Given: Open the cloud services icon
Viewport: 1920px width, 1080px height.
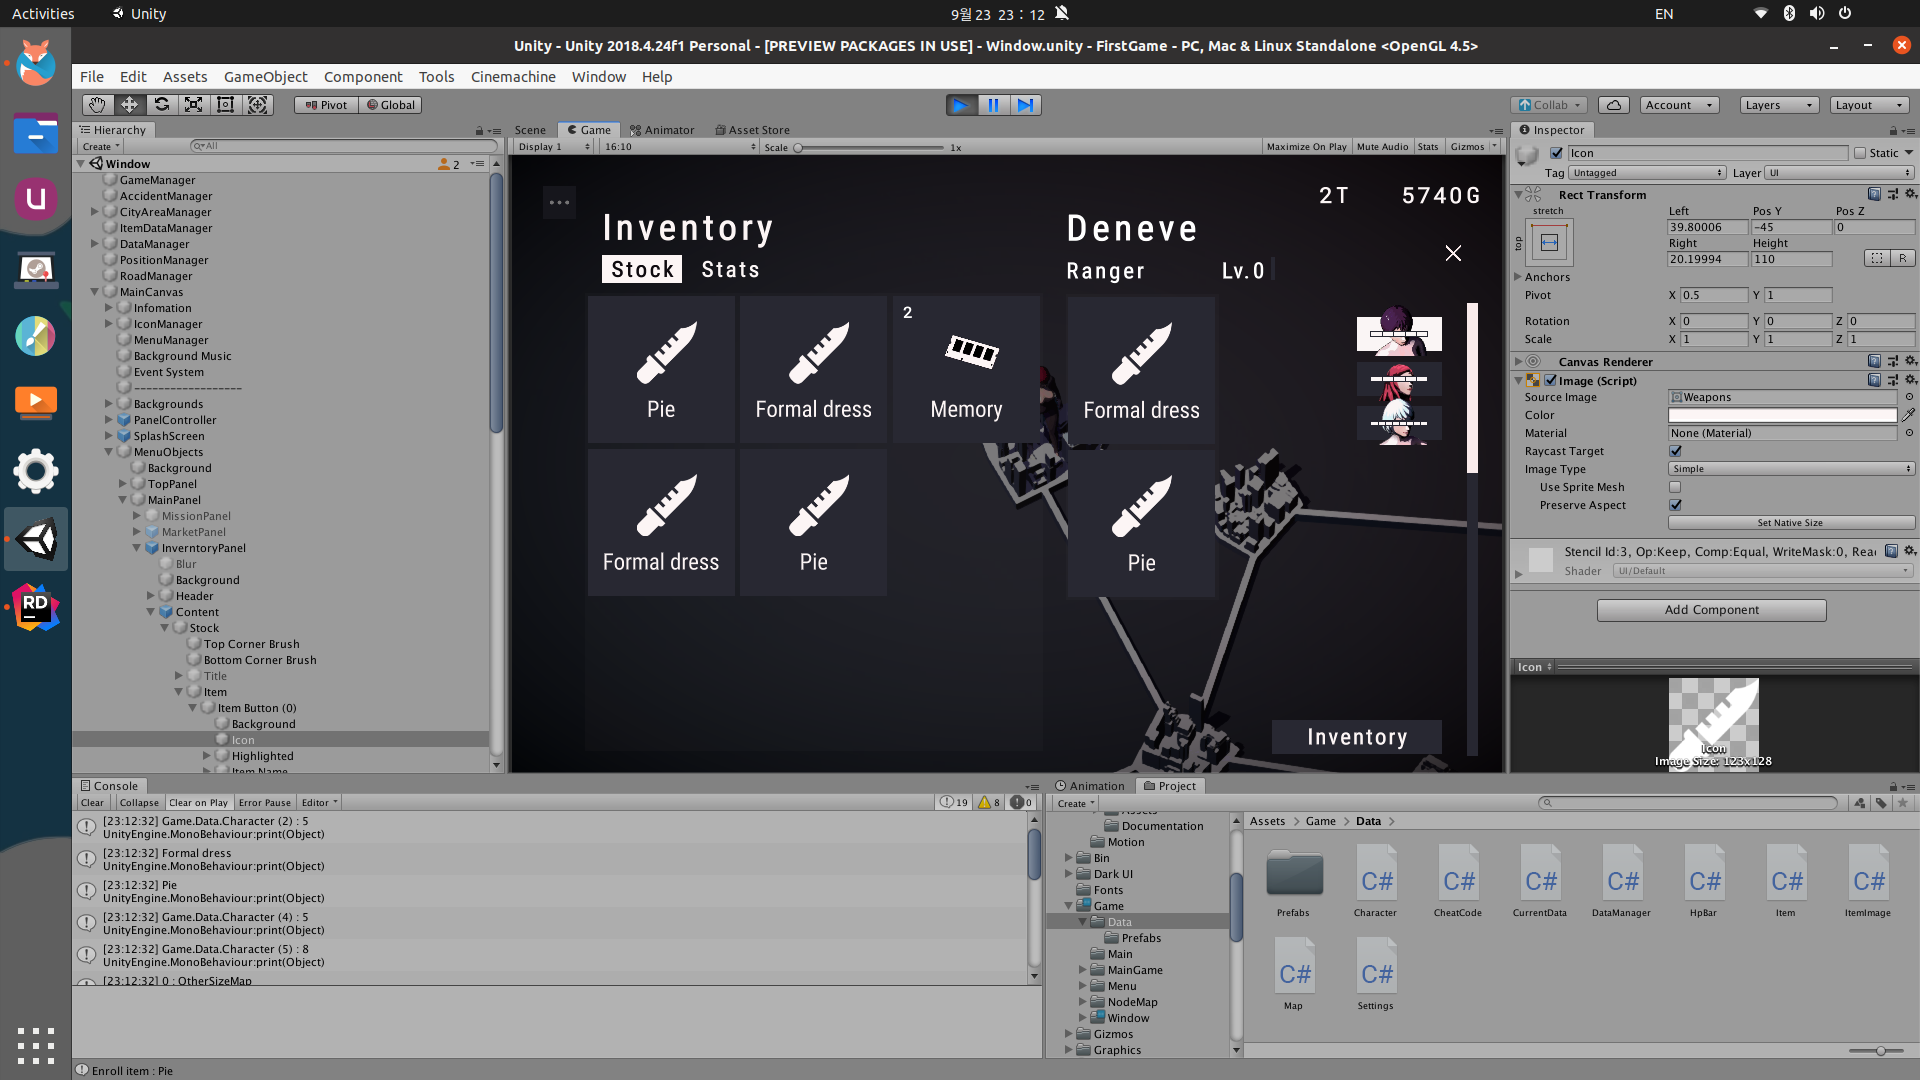Looking at the screenshot, I should [x=1614, y=105].
